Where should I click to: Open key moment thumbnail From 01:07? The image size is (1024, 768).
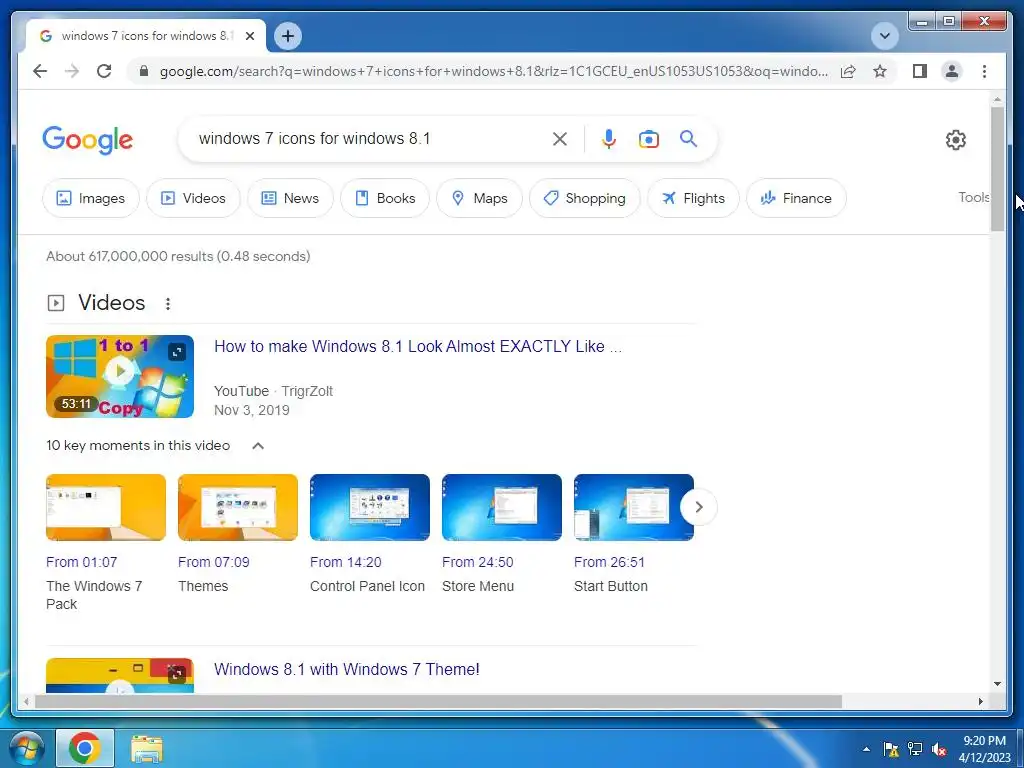click(106, 507)
